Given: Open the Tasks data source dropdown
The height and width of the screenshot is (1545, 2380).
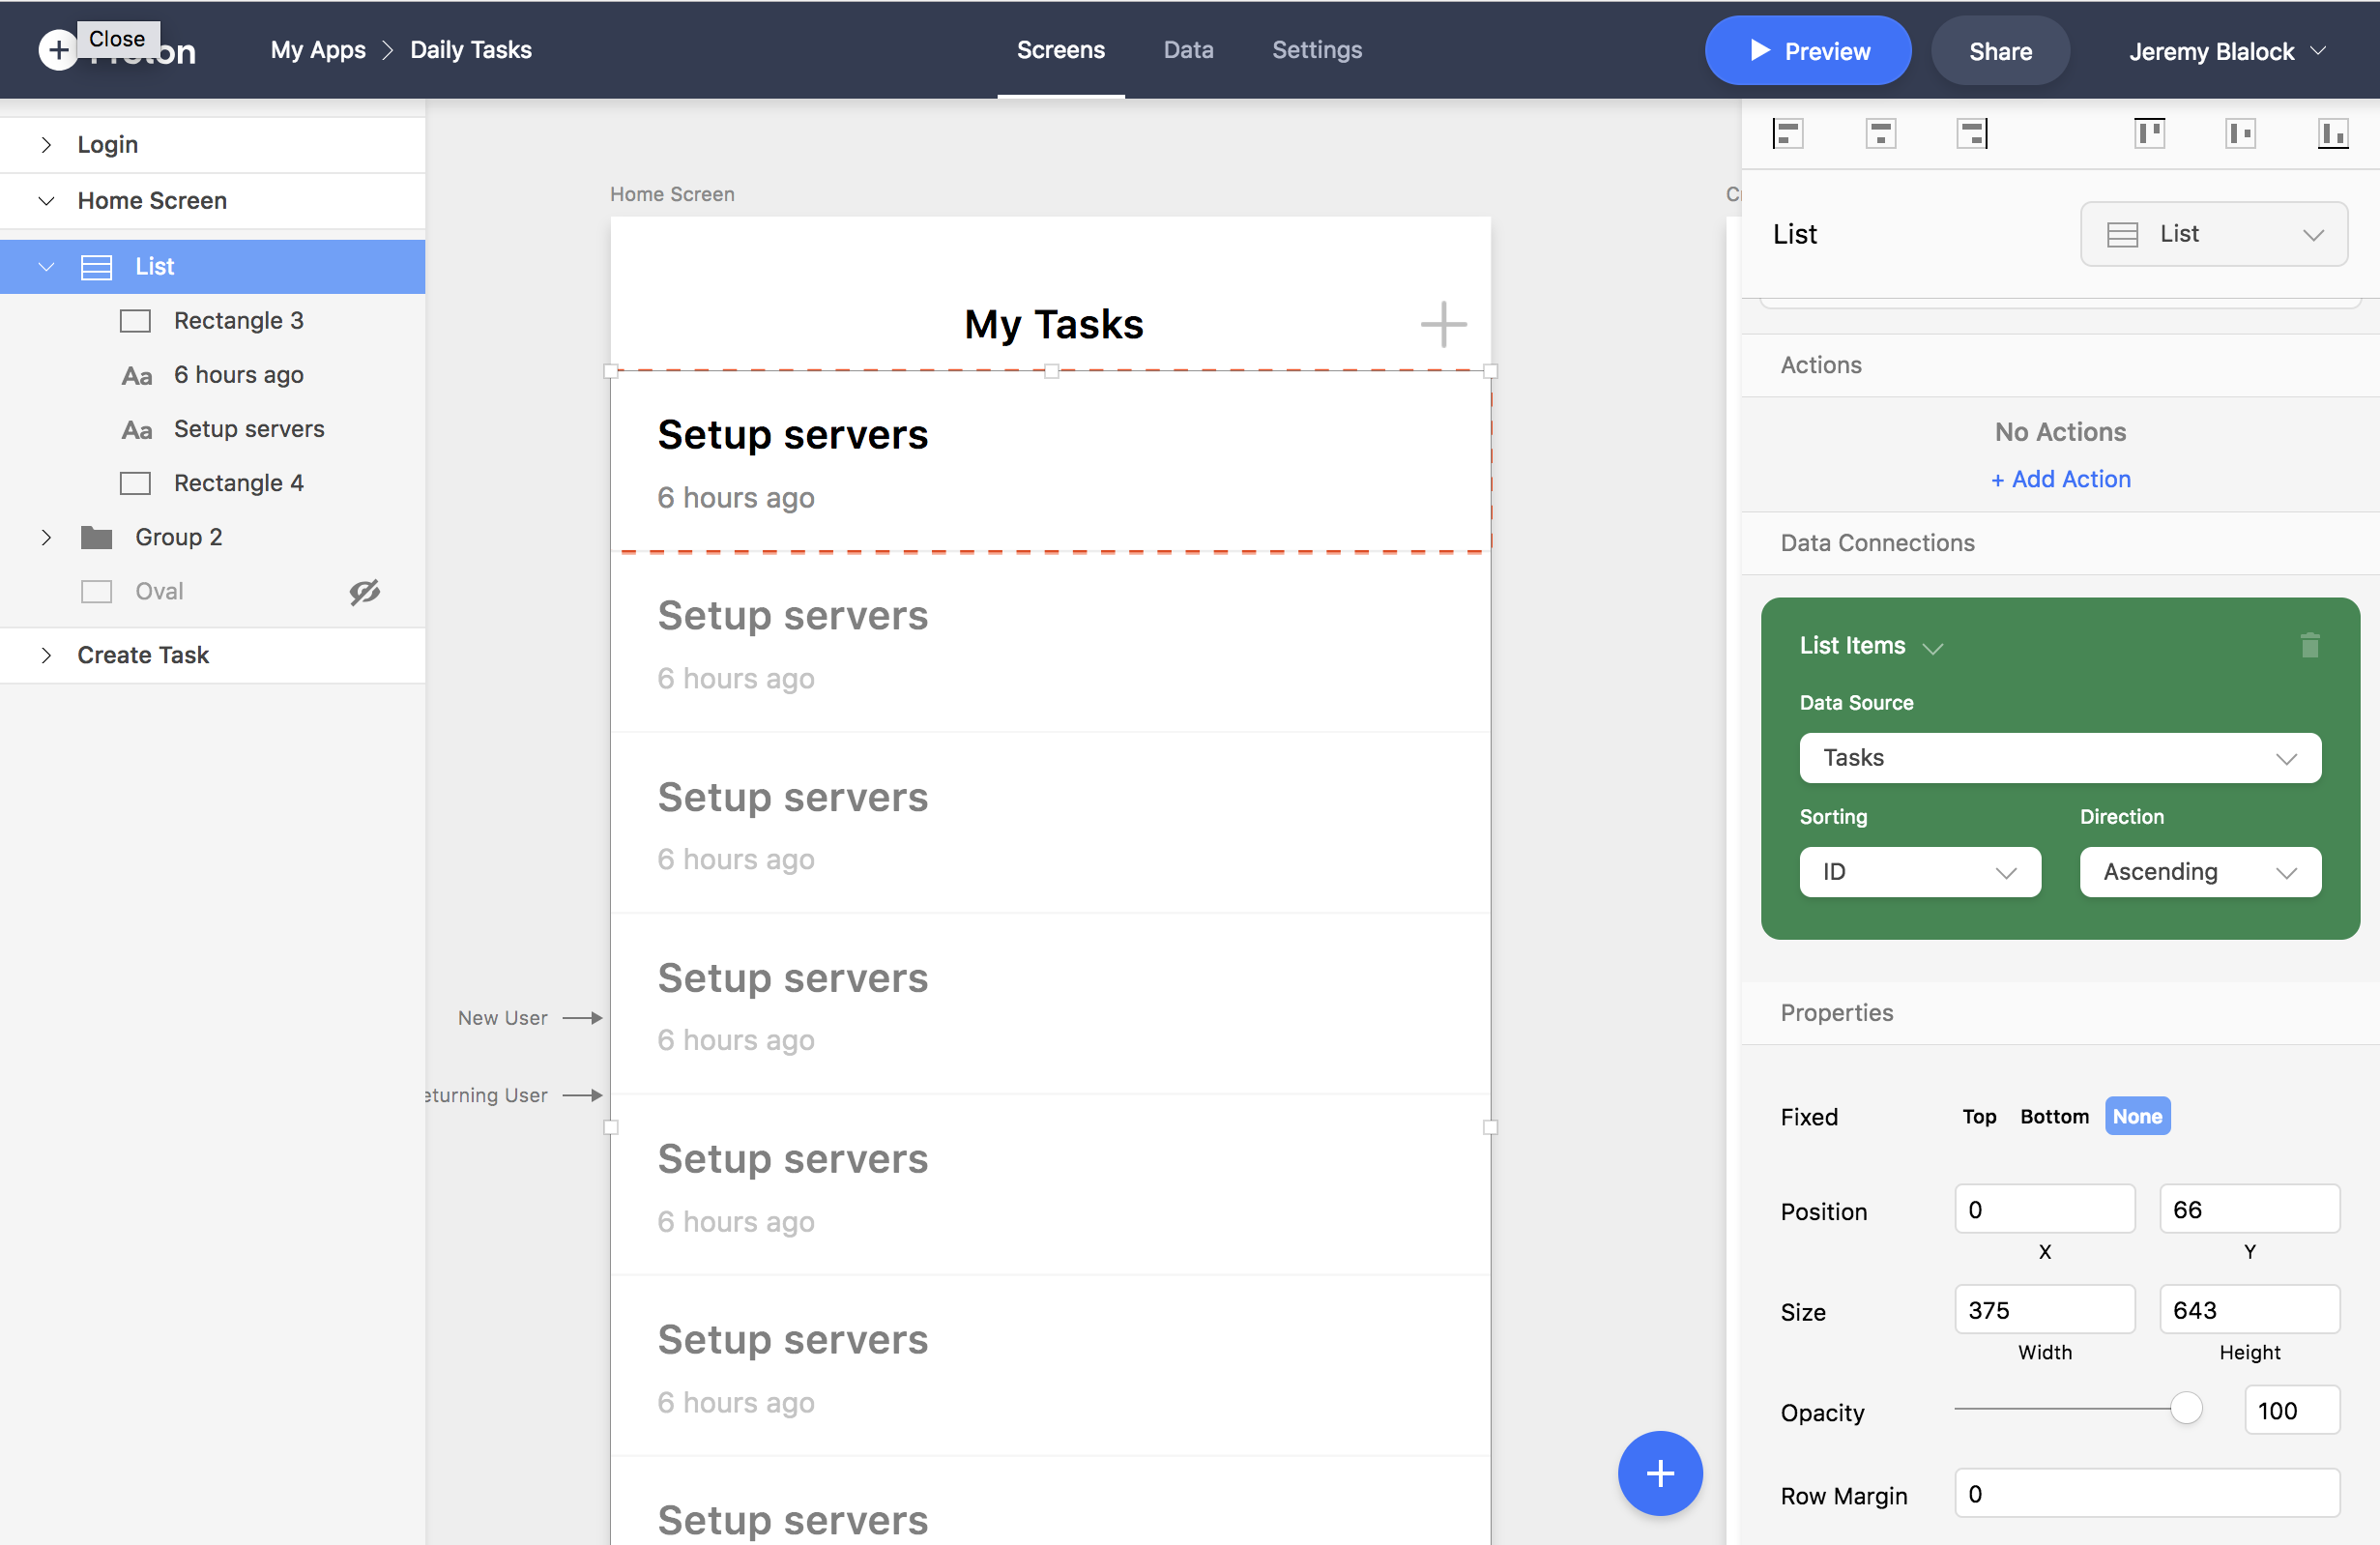Looking at the screenshot, I should 2059,758.
